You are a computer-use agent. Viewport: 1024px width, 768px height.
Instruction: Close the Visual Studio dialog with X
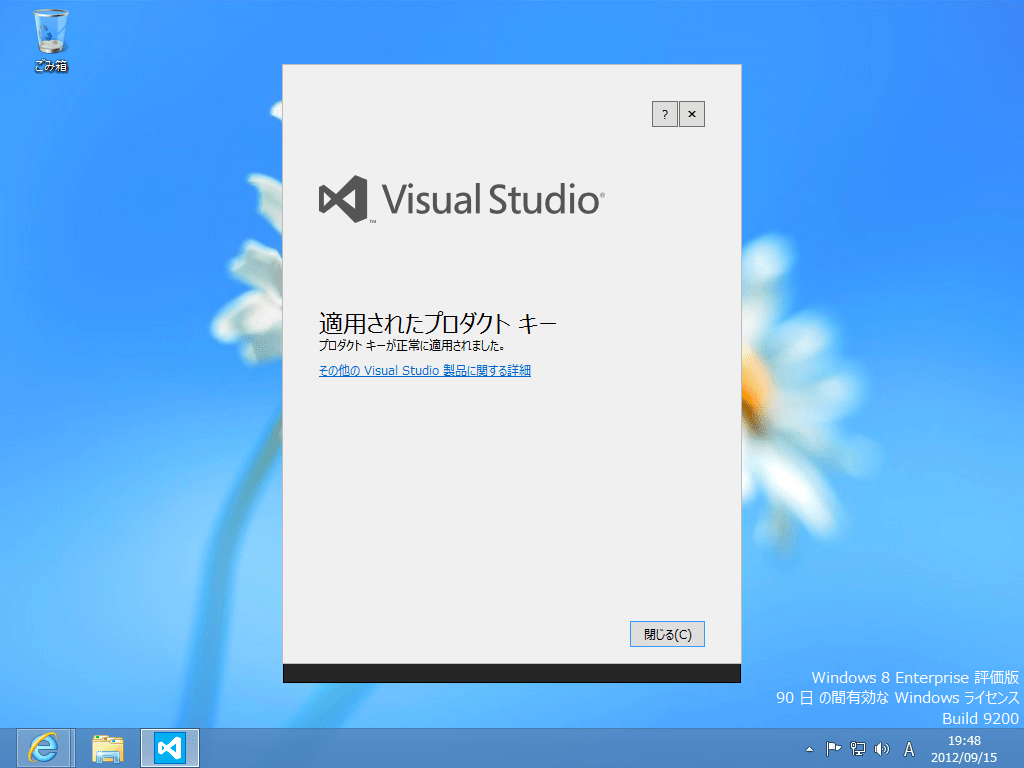tap(692, 114)
